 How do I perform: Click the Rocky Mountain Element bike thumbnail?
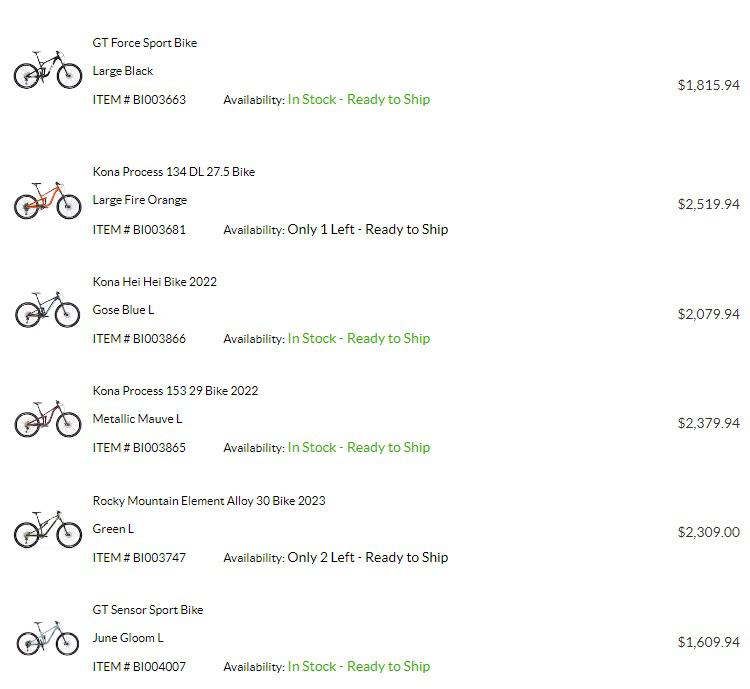click(x=48, y=529)
